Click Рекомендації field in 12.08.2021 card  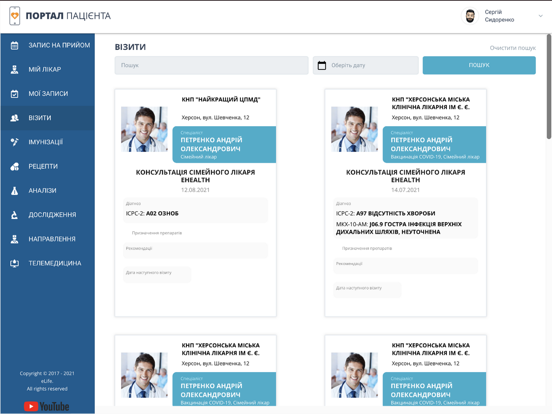[x=195, y=250]
